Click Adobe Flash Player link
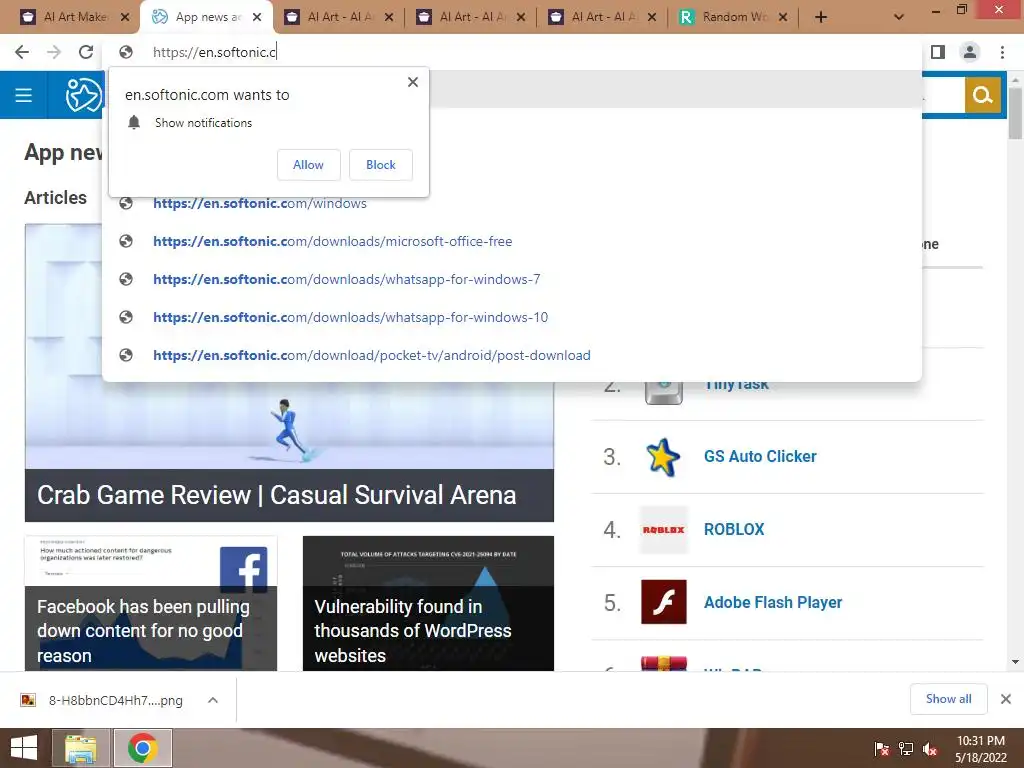 point(773,603)
